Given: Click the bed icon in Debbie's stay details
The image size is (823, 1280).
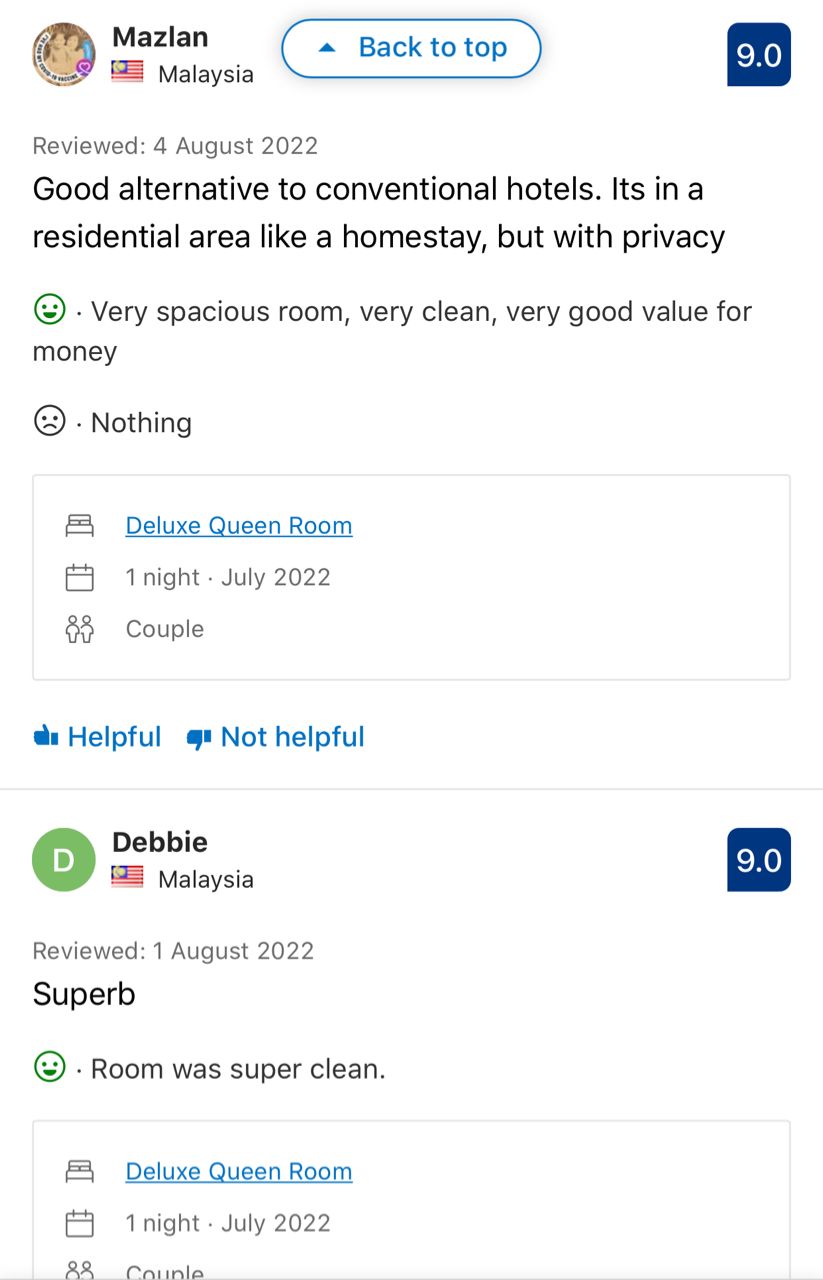Looking at the screenshot, I should coord(79,1171).
